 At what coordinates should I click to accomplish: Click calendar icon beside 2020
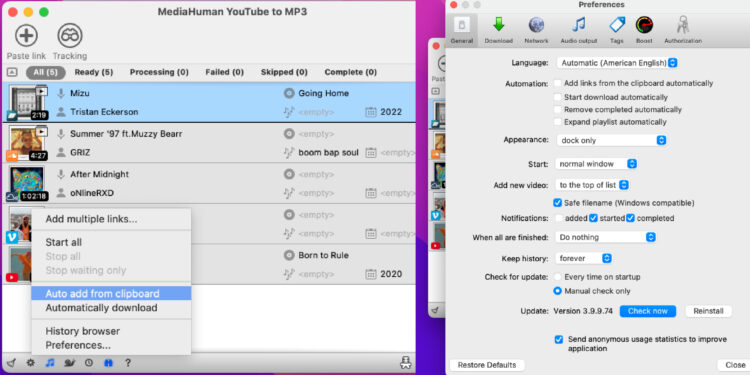371,274
